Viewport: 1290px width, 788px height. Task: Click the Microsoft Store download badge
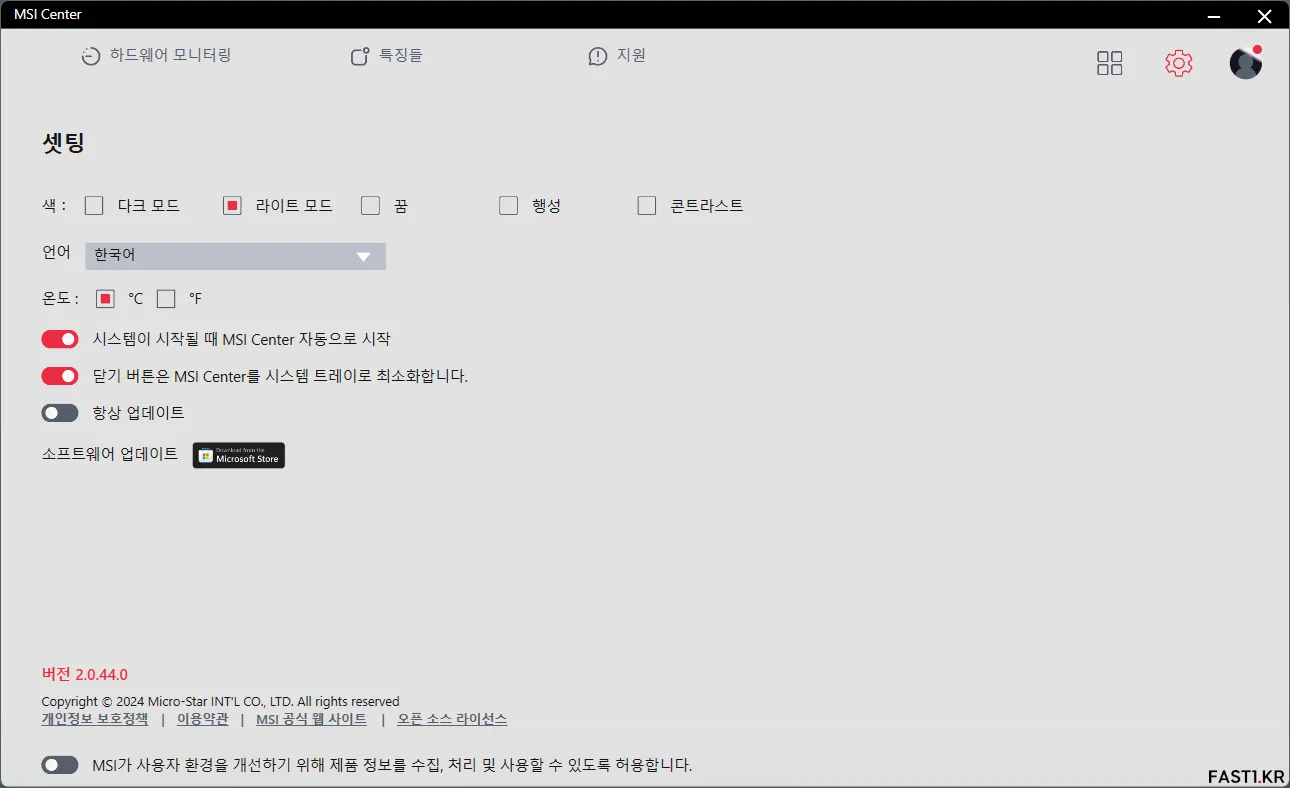[x=239, y=455]
